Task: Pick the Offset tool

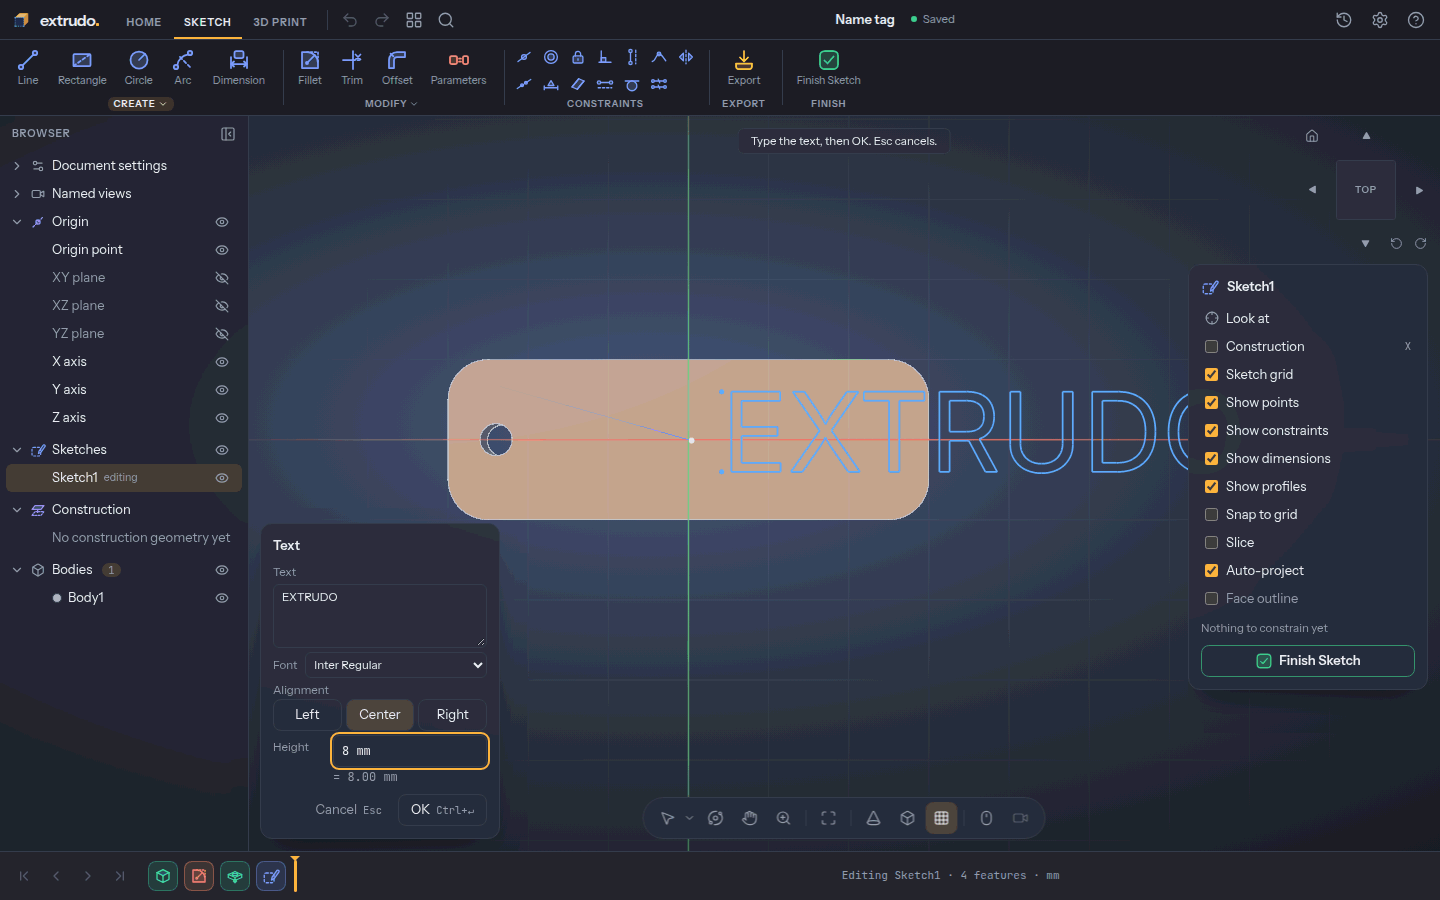Action: click(x=397, y=68)
